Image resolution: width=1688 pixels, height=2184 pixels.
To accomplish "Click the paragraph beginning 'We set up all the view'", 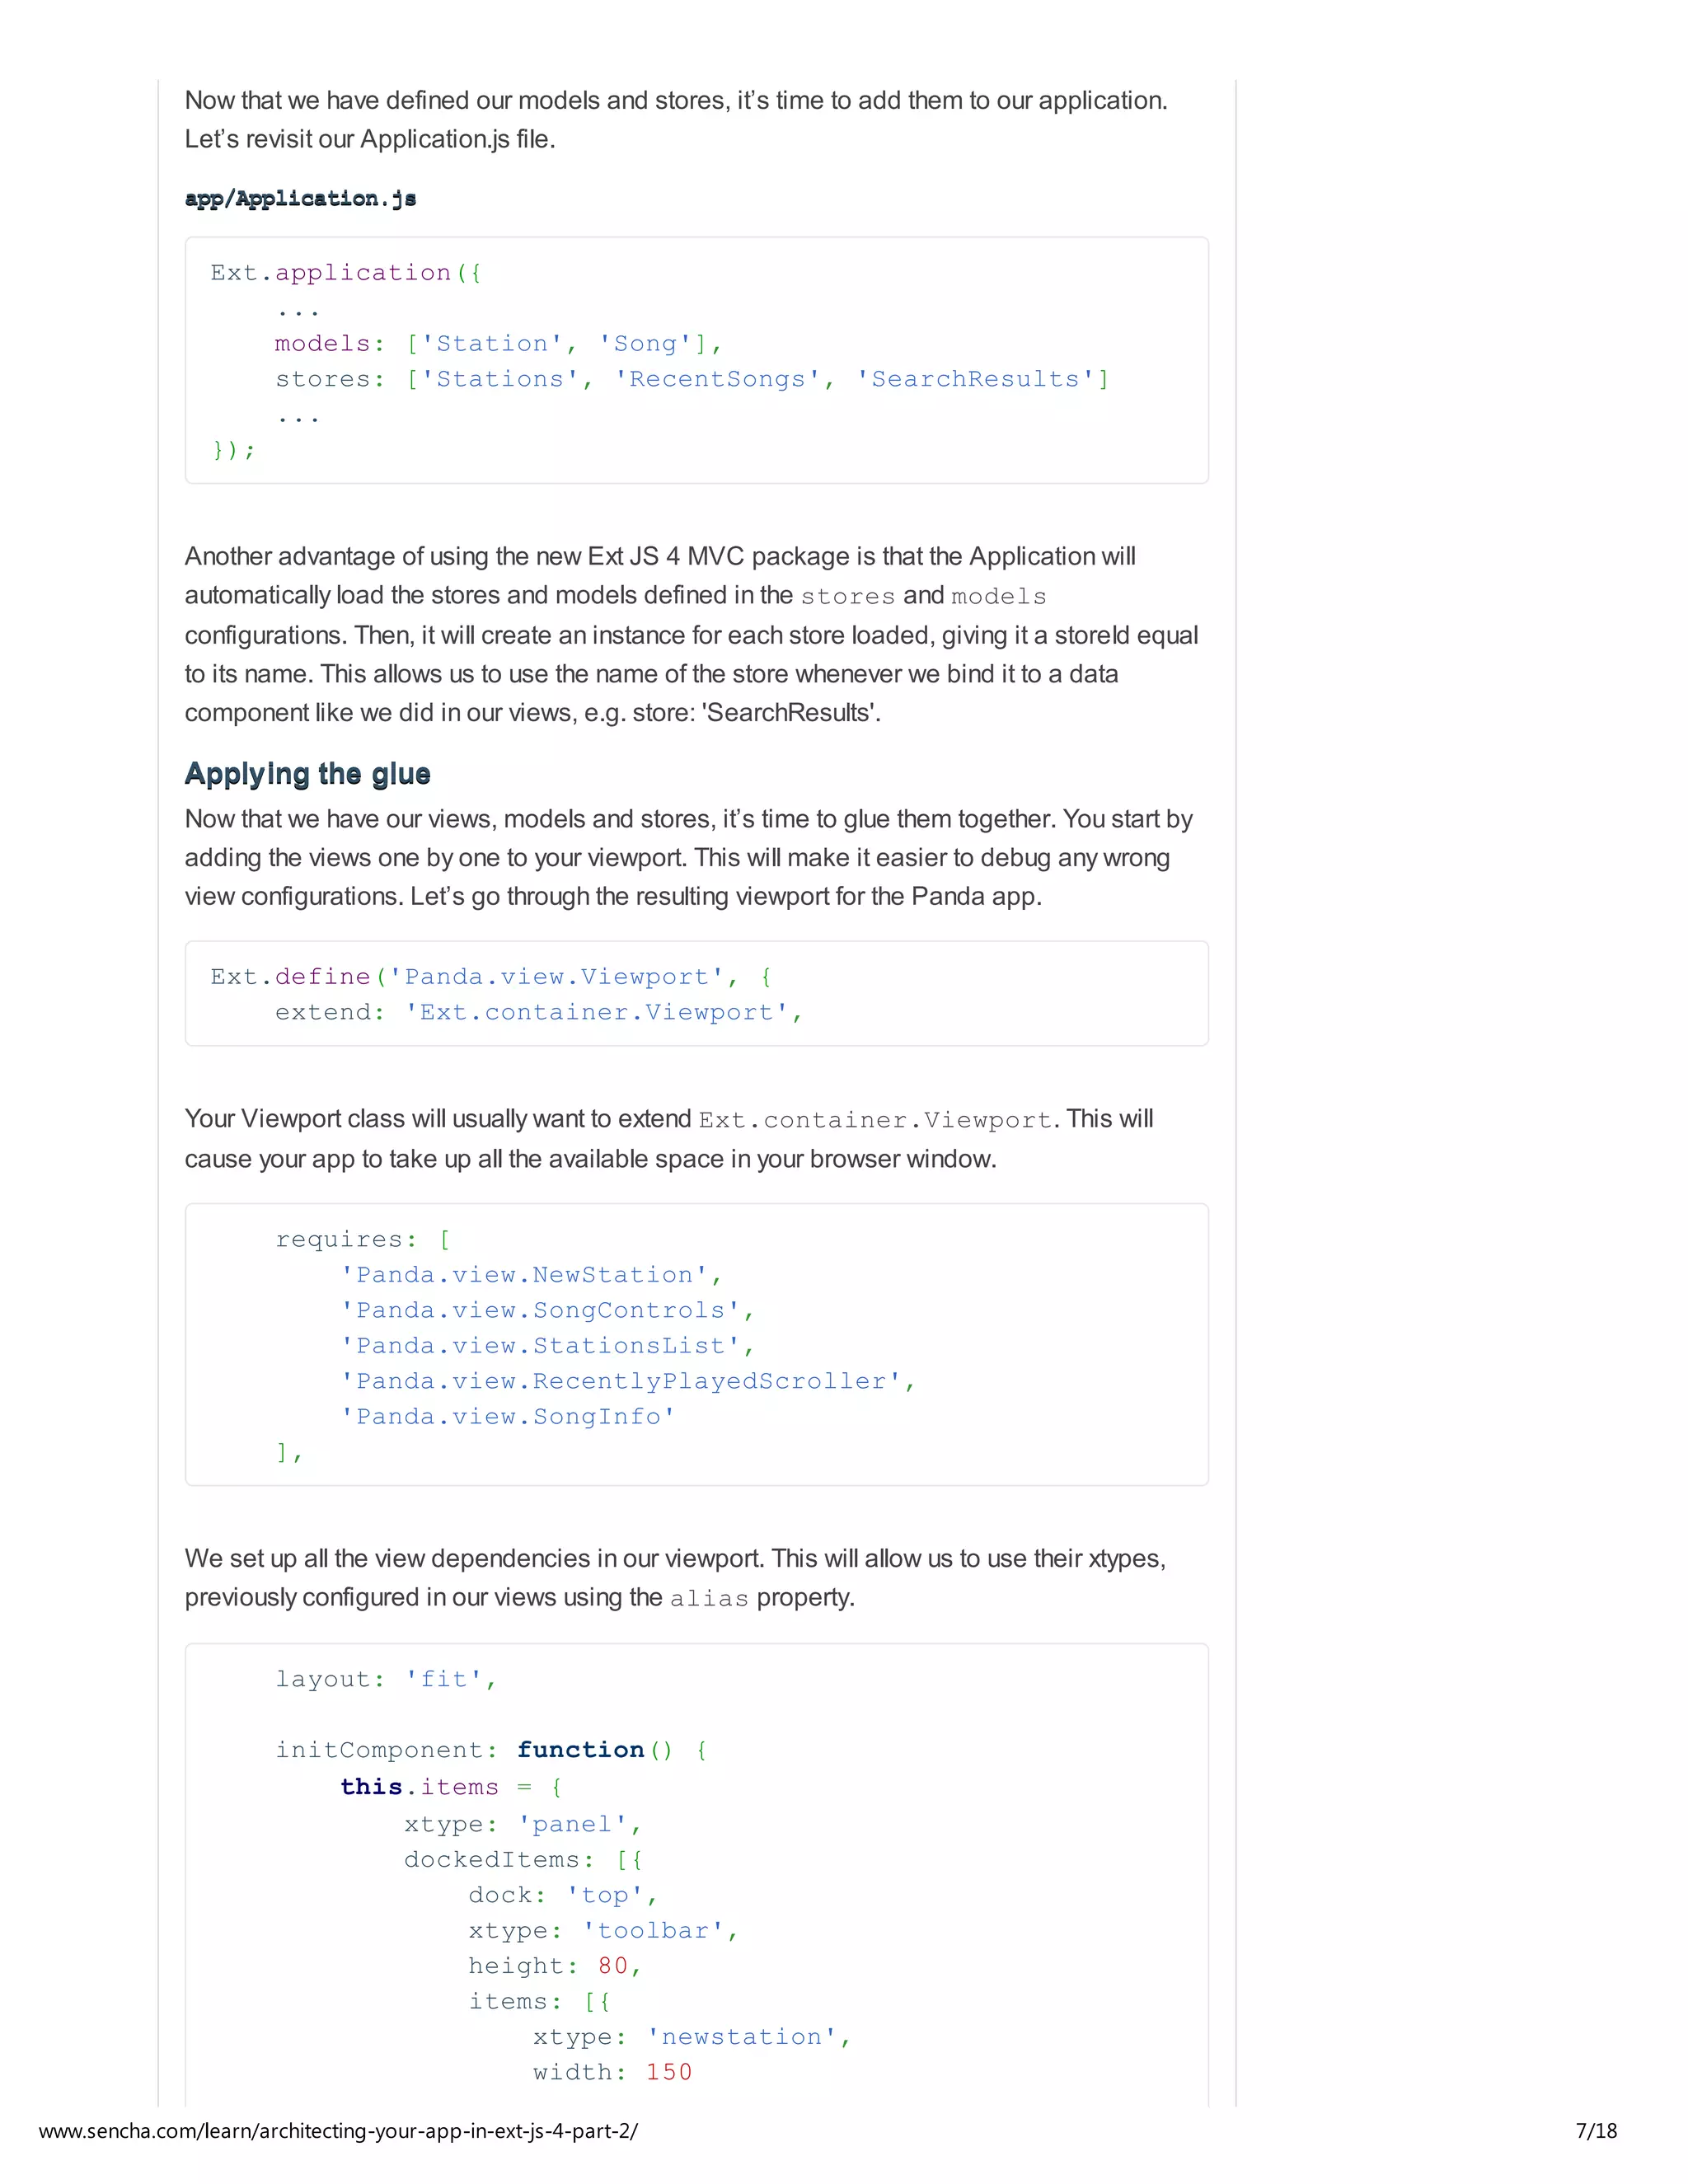I will click(676, 1578).
